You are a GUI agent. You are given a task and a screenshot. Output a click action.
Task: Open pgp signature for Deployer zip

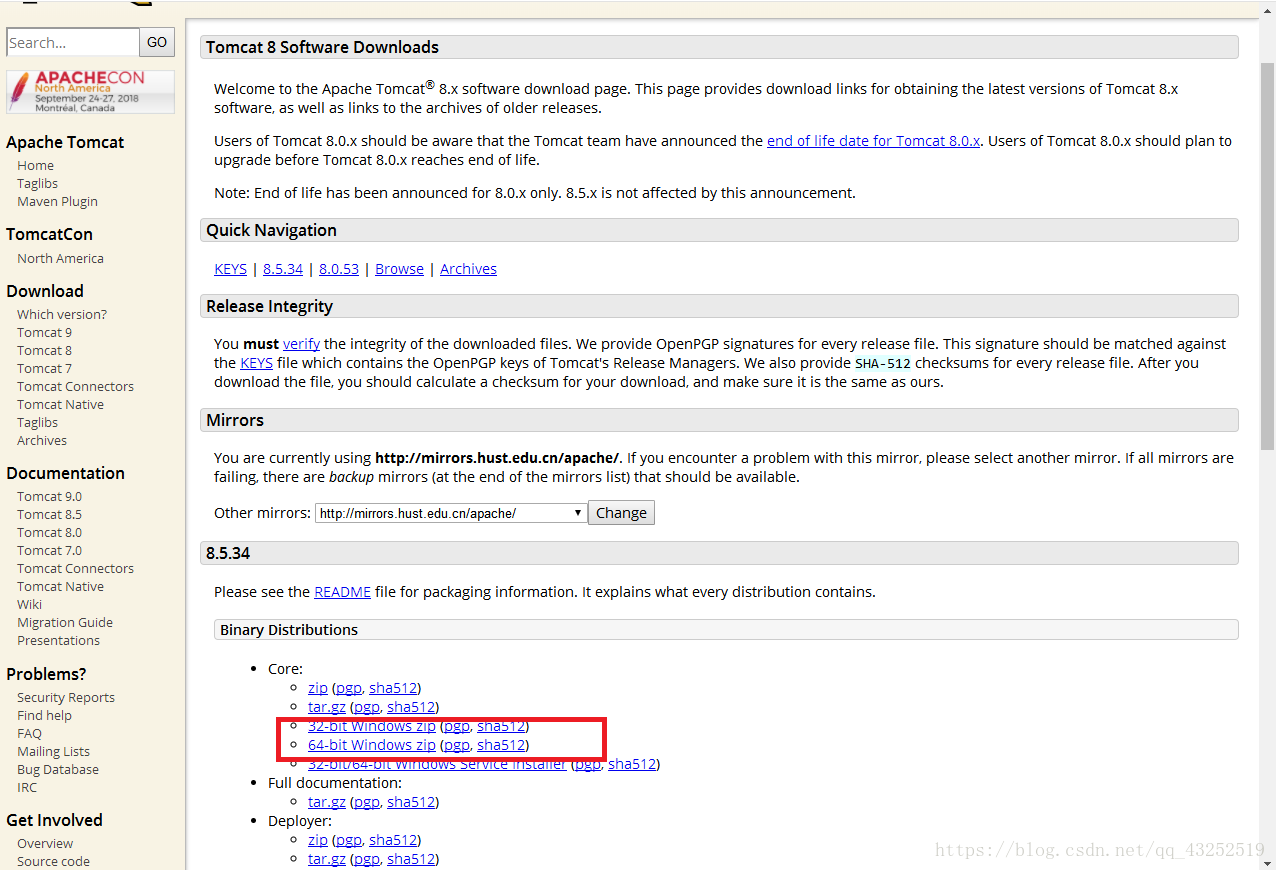(348, 840)
